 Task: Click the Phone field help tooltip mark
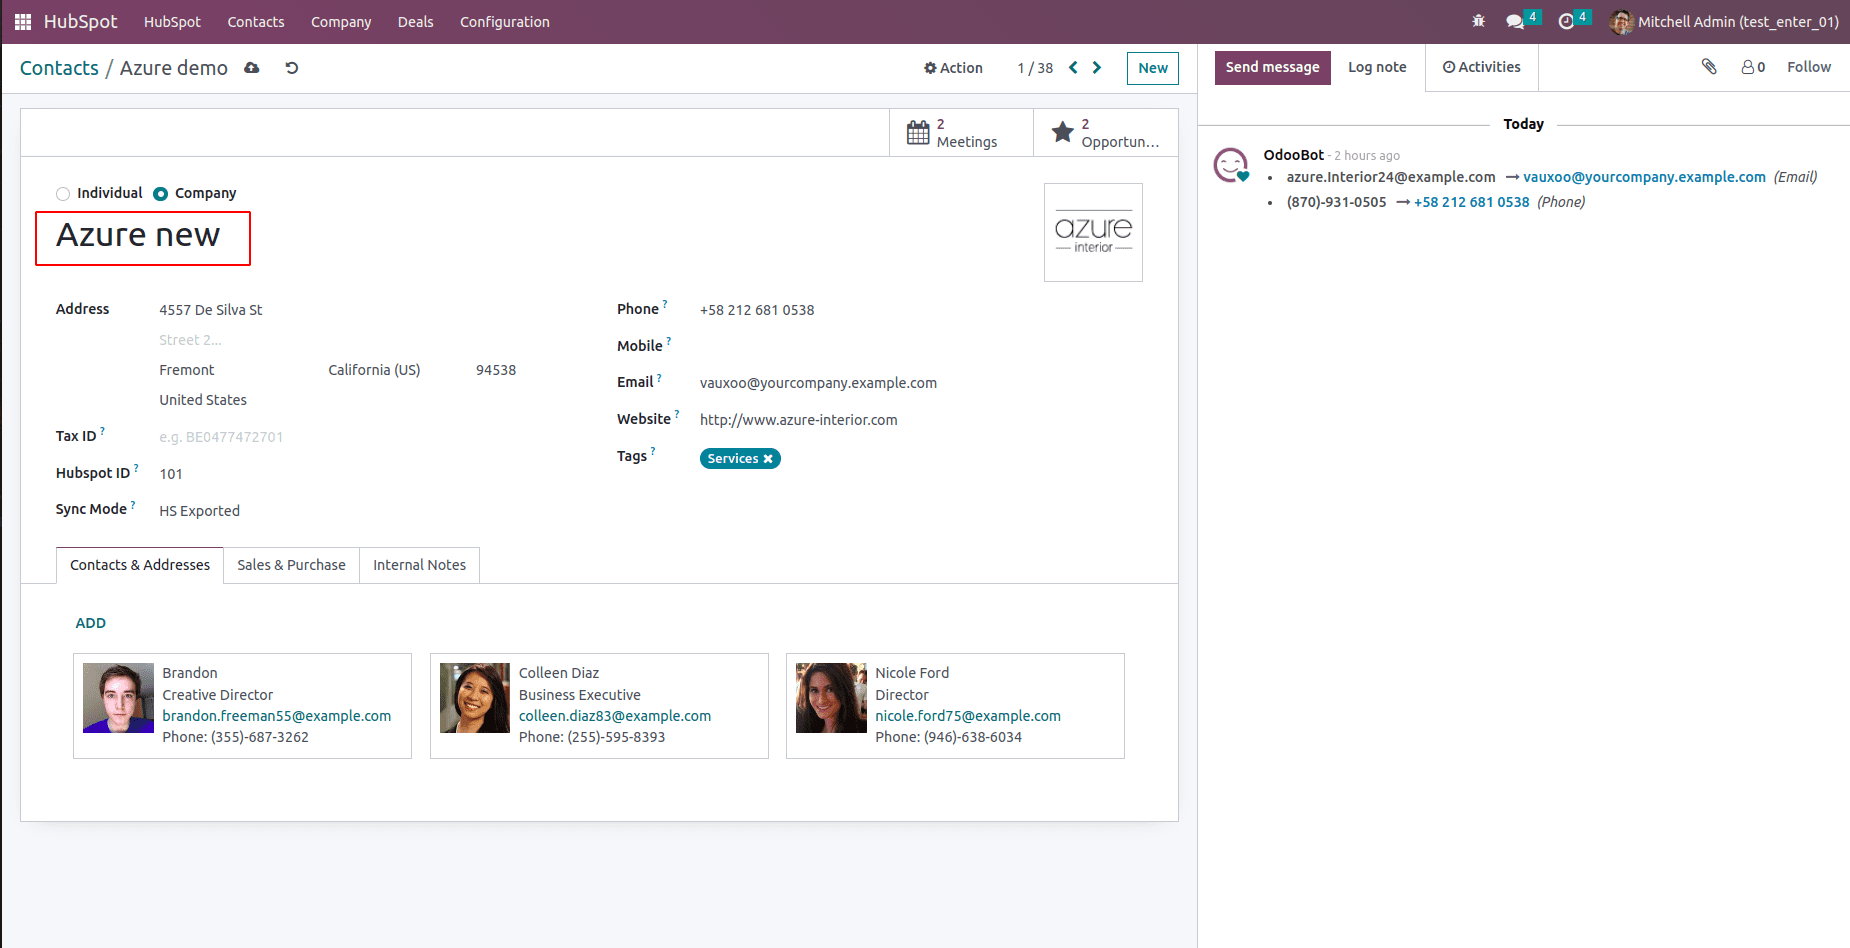click(x=665, y=304)
